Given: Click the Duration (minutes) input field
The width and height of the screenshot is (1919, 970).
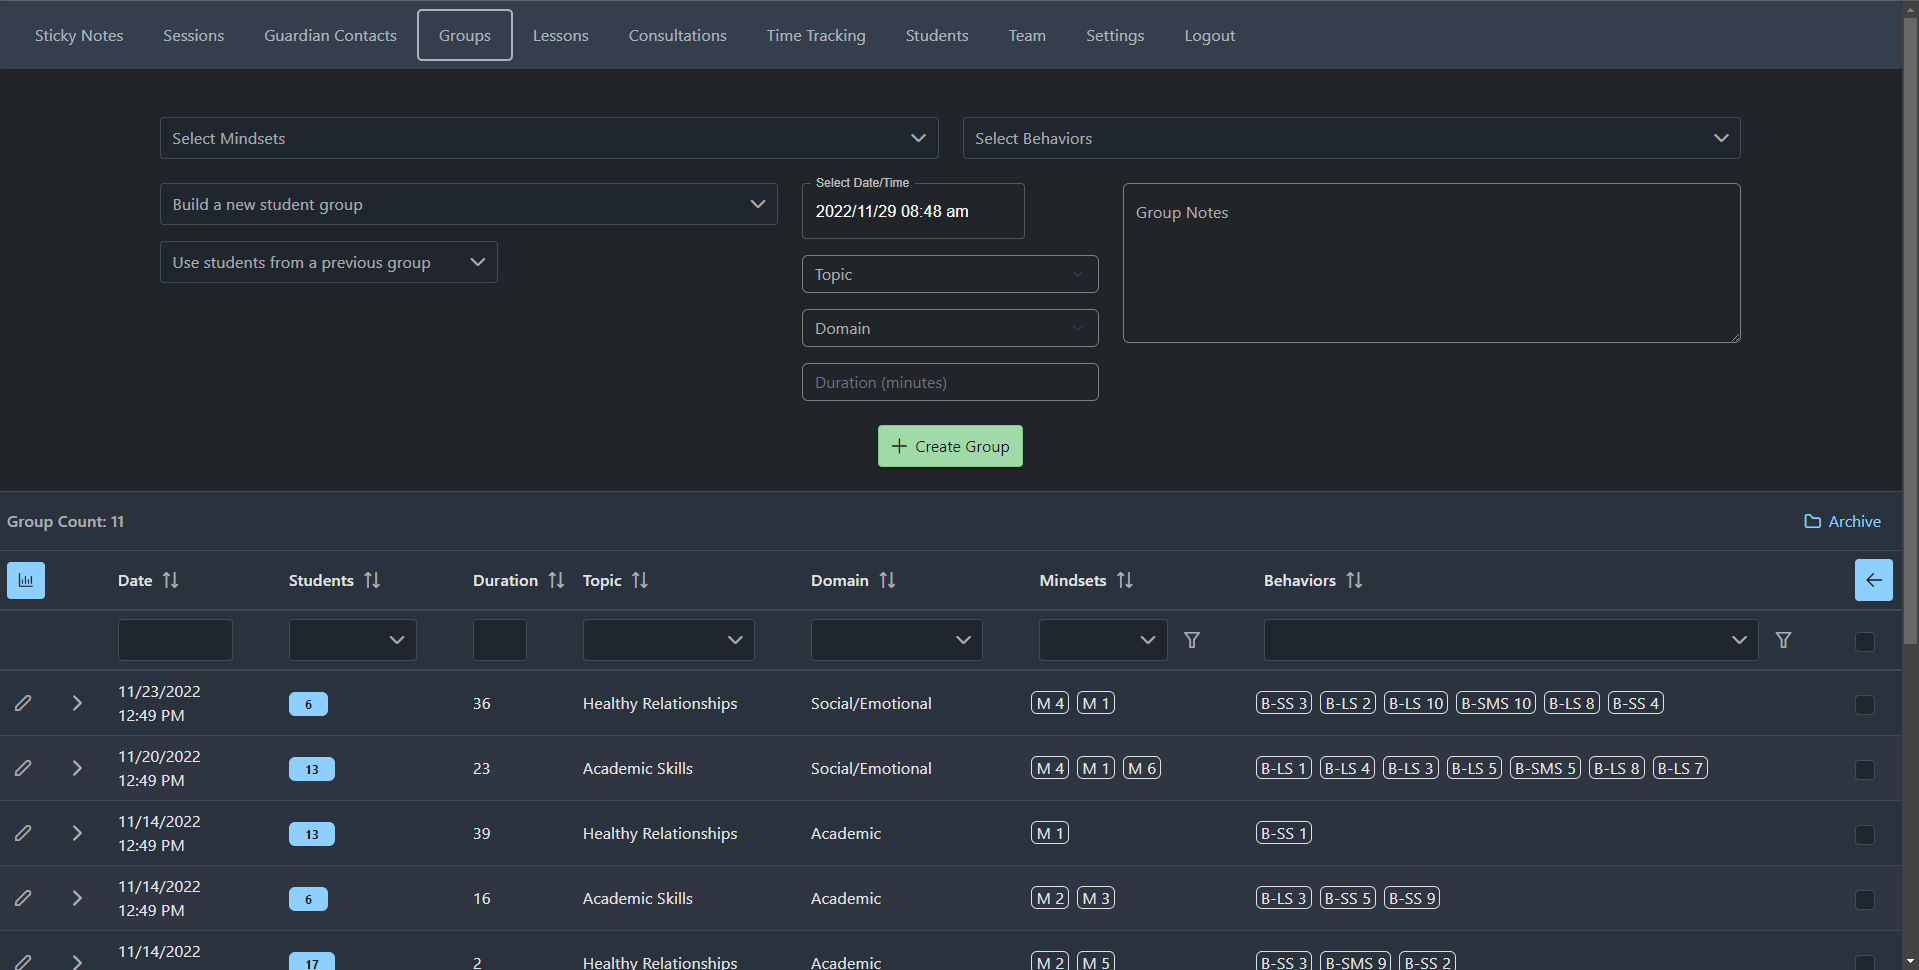Looking at the screenshot, I should (x=949, y=382).
